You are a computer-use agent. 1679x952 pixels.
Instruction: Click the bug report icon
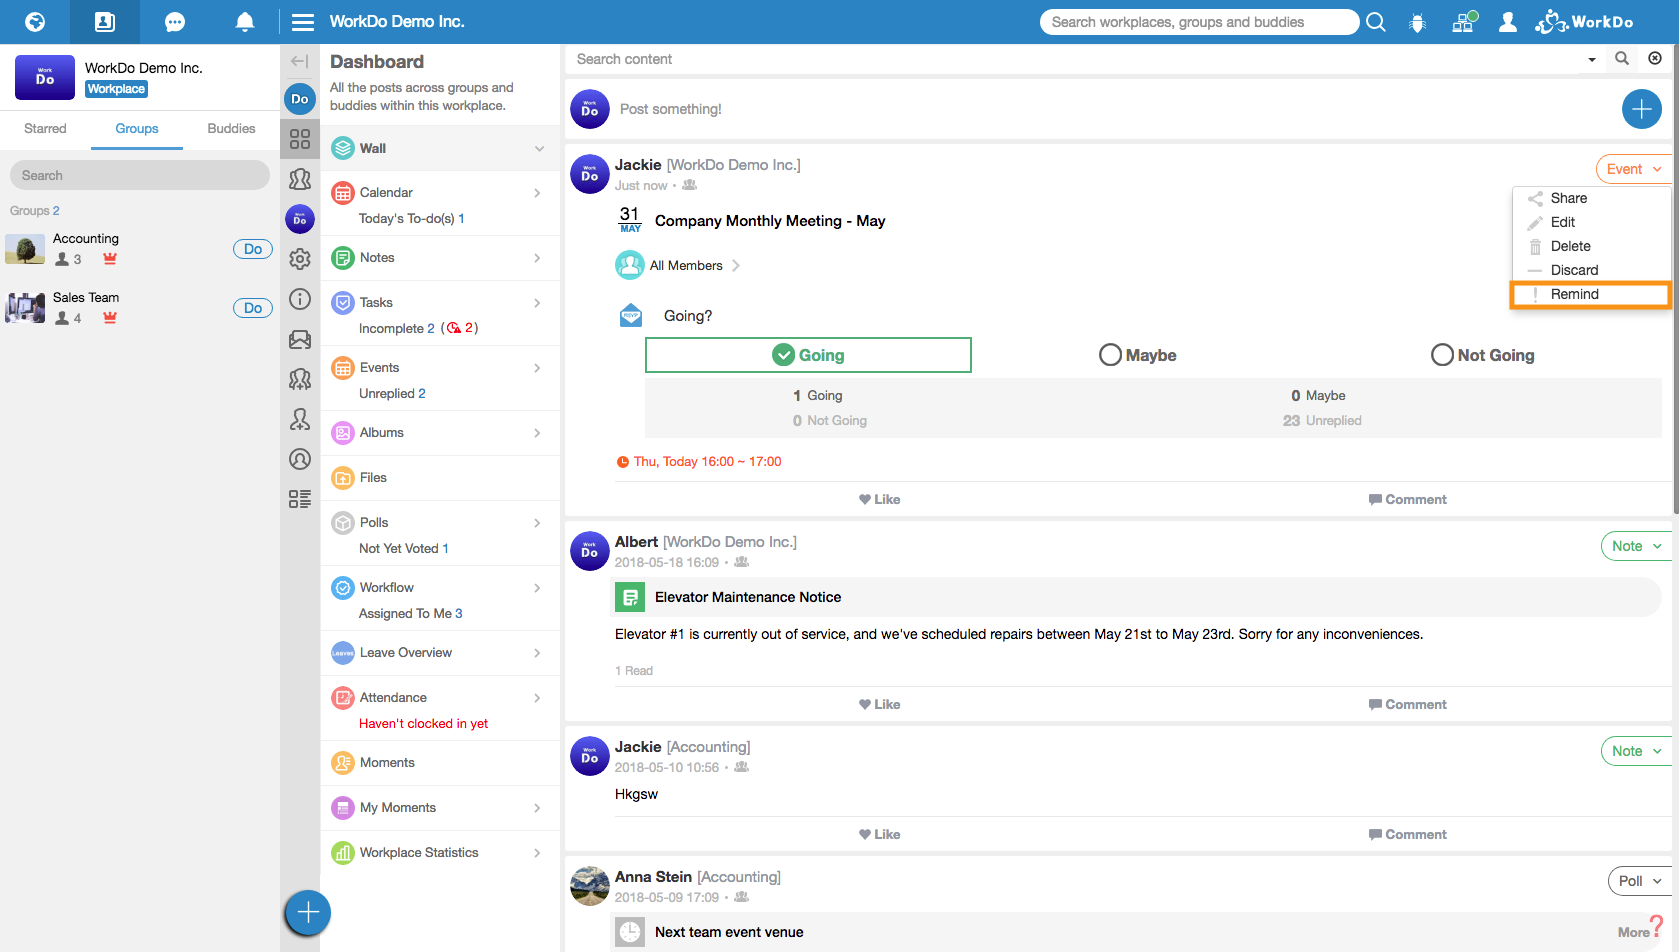point(1417,22)
